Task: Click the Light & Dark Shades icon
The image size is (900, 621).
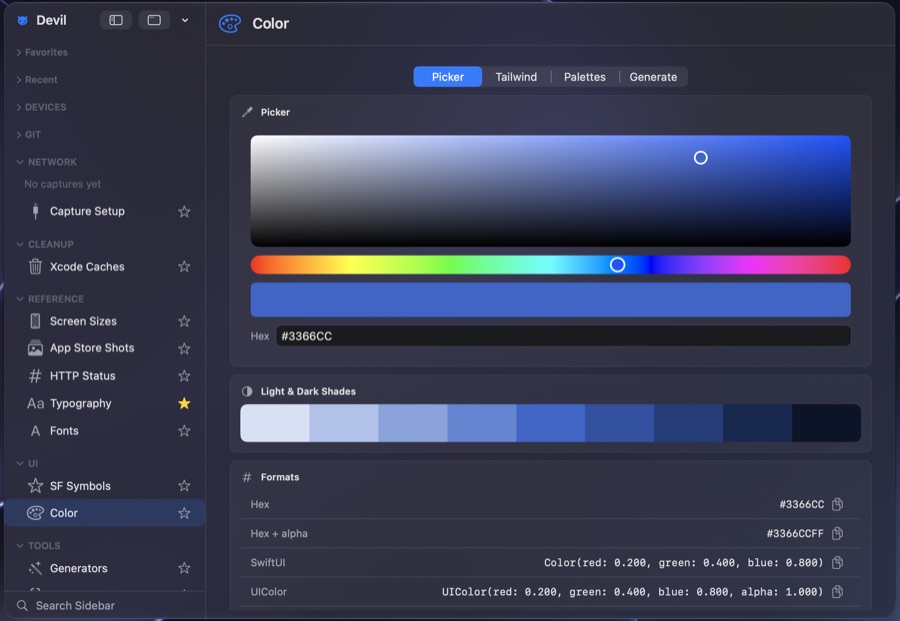Action: pos(247,391)
